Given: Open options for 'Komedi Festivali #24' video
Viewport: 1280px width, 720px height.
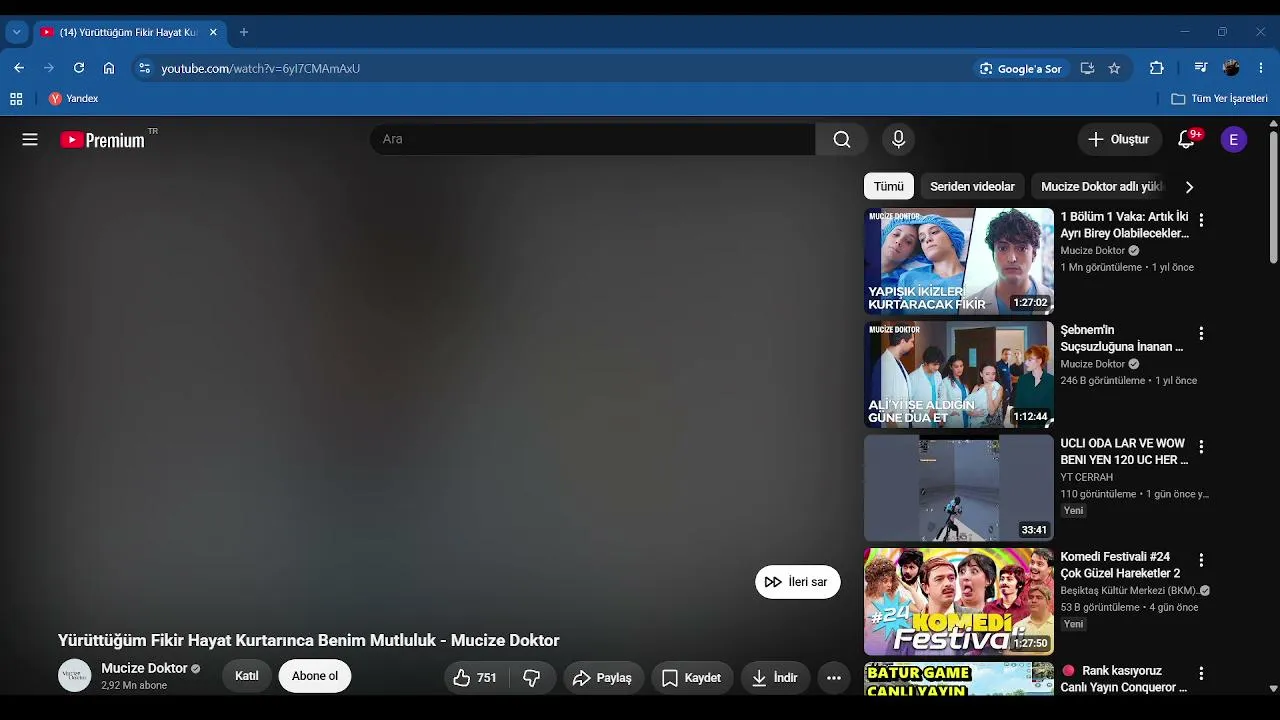Looking at the screenshot, I should point(1201,560).
